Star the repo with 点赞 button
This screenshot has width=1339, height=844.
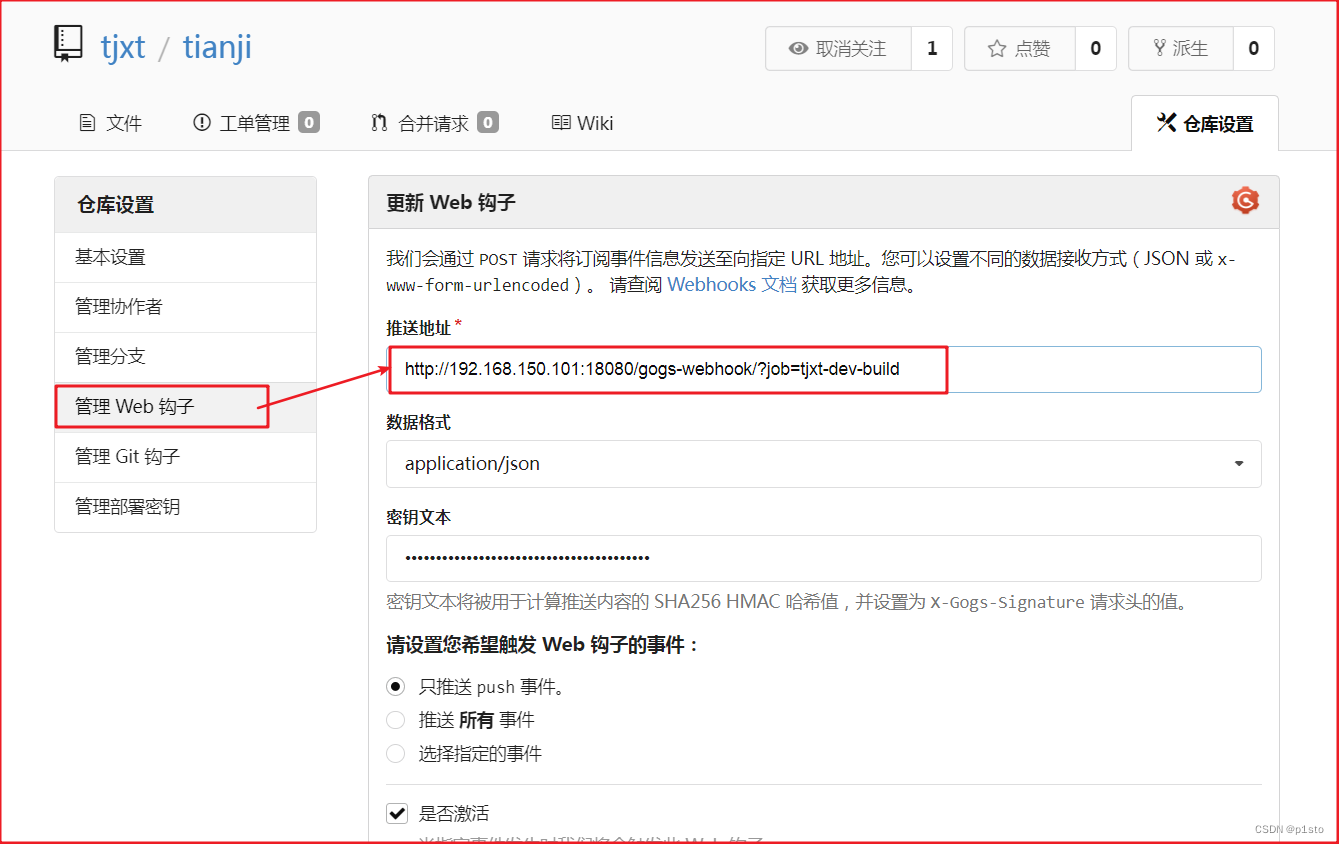(x=1020, y=48)
